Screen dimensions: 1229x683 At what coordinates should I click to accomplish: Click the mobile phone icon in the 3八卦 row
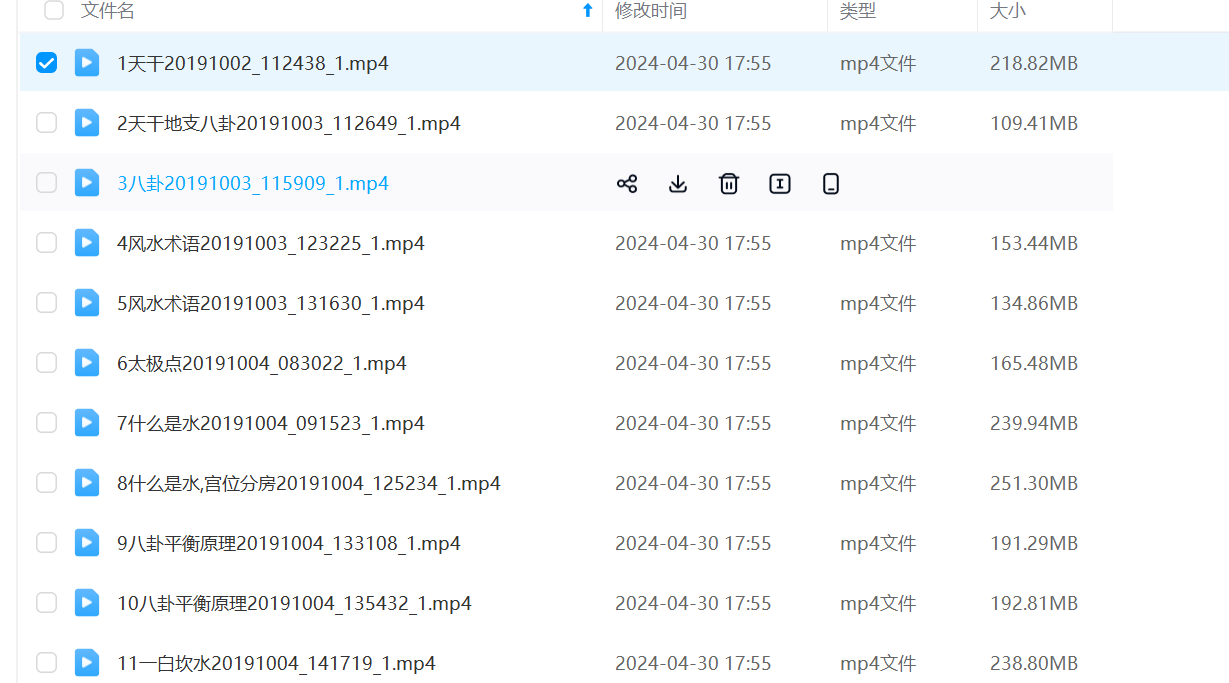tap(831, 183)
